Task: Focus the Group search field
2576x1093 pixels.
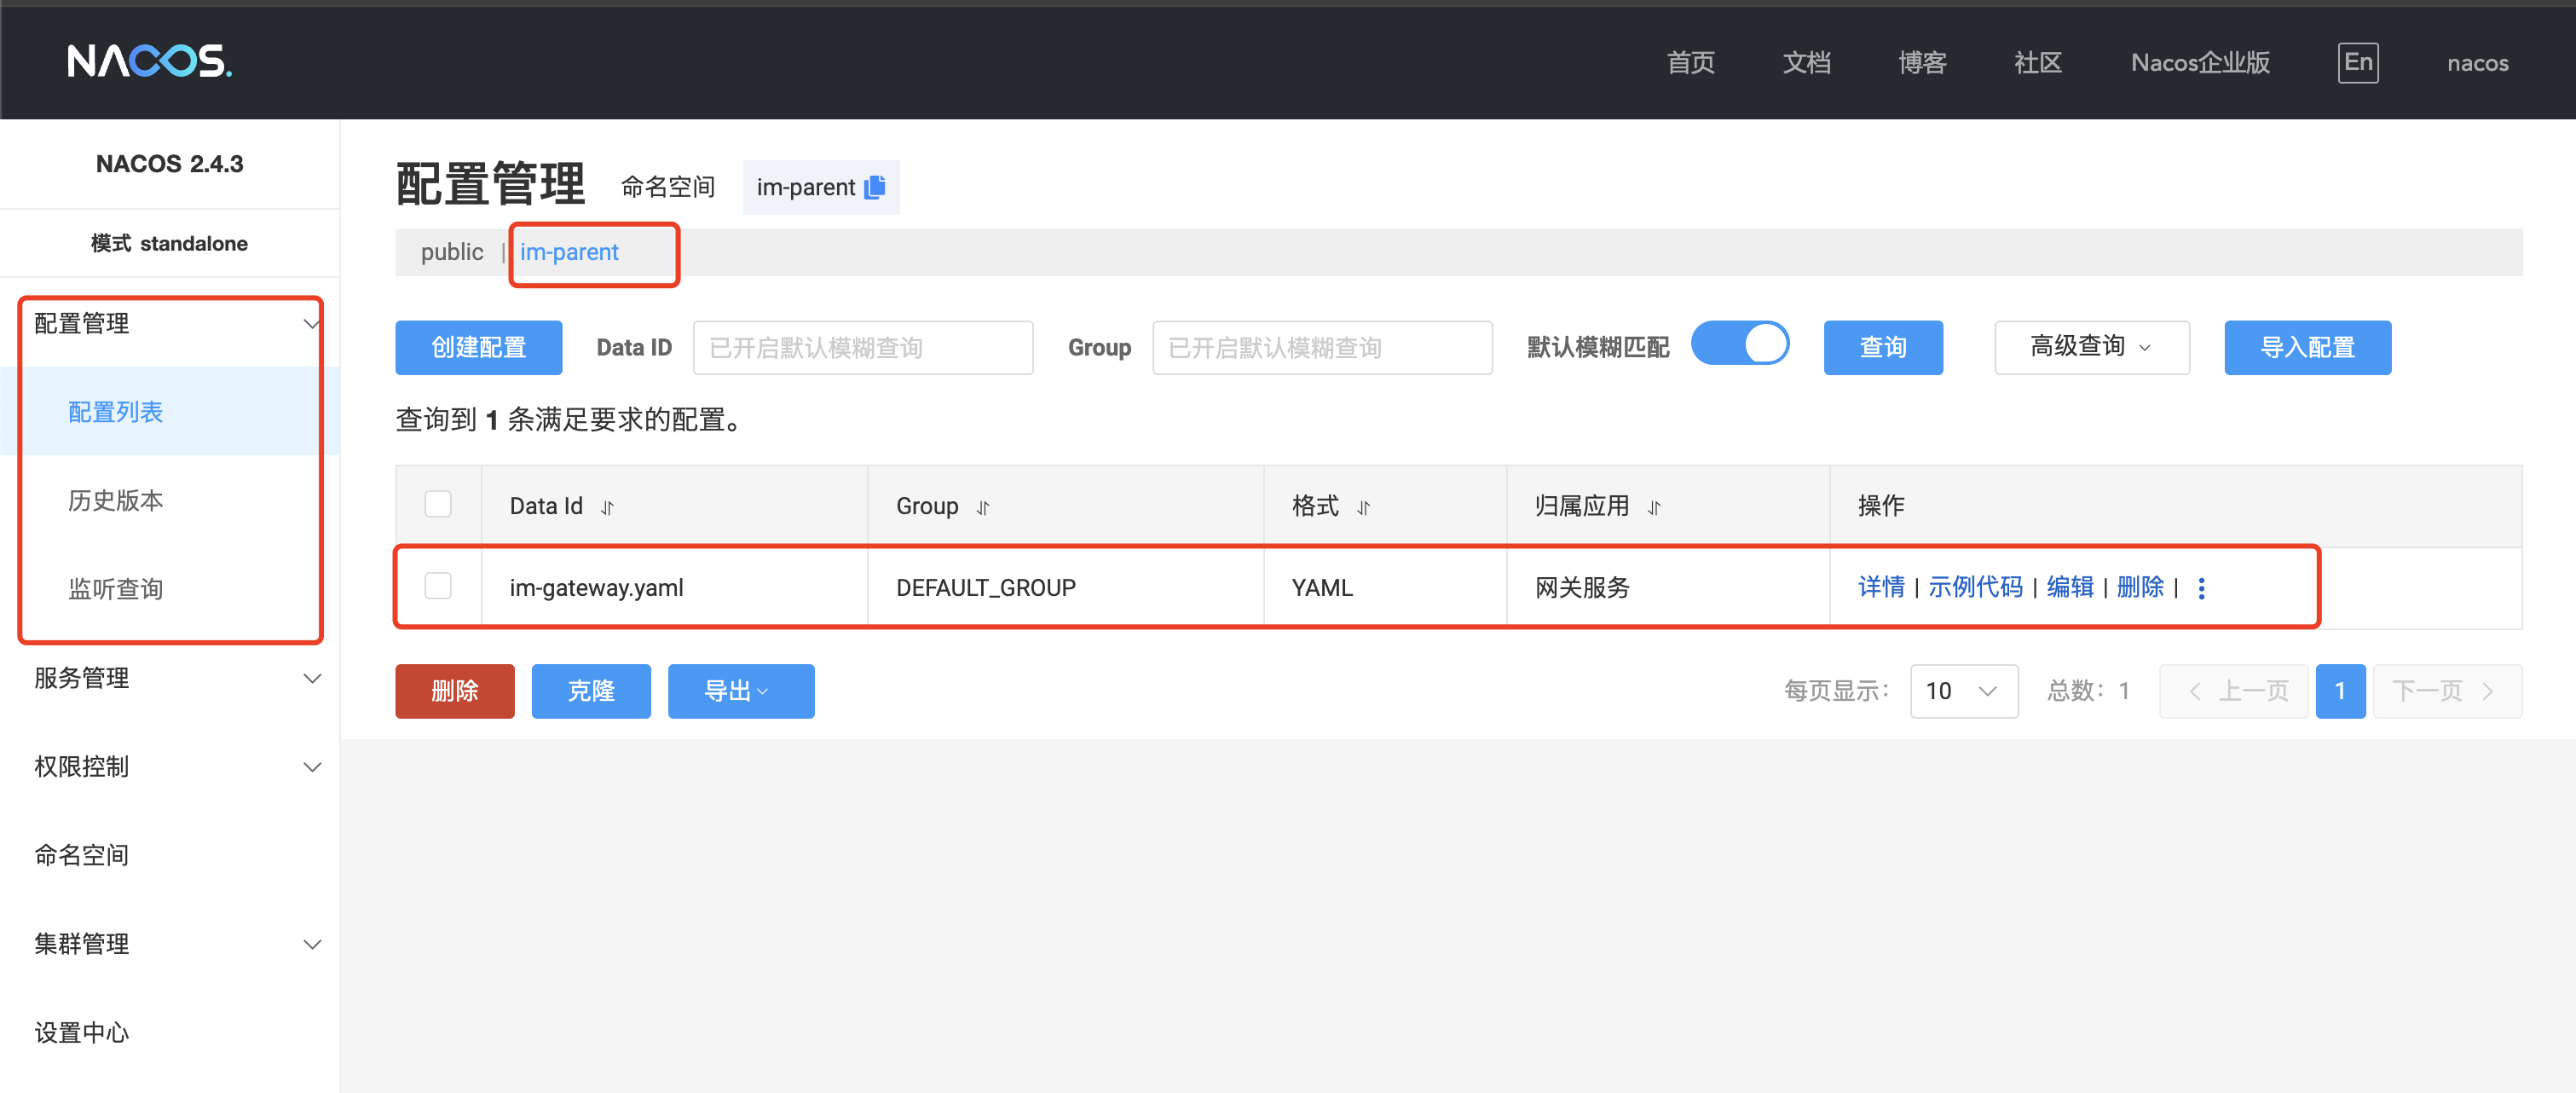Action: 1322,347
